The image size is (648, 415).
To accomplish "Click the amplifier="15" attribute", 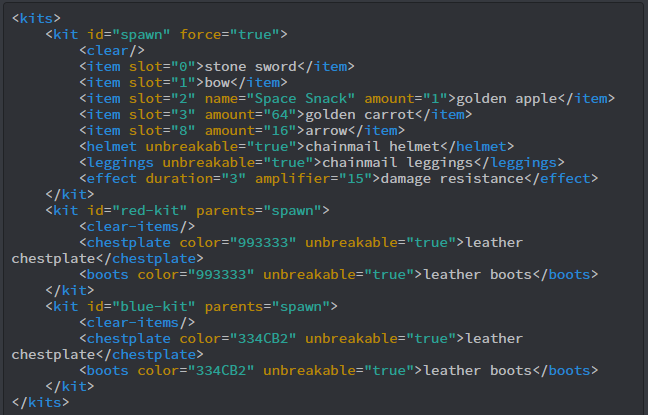I will click(x=313, y=179).
